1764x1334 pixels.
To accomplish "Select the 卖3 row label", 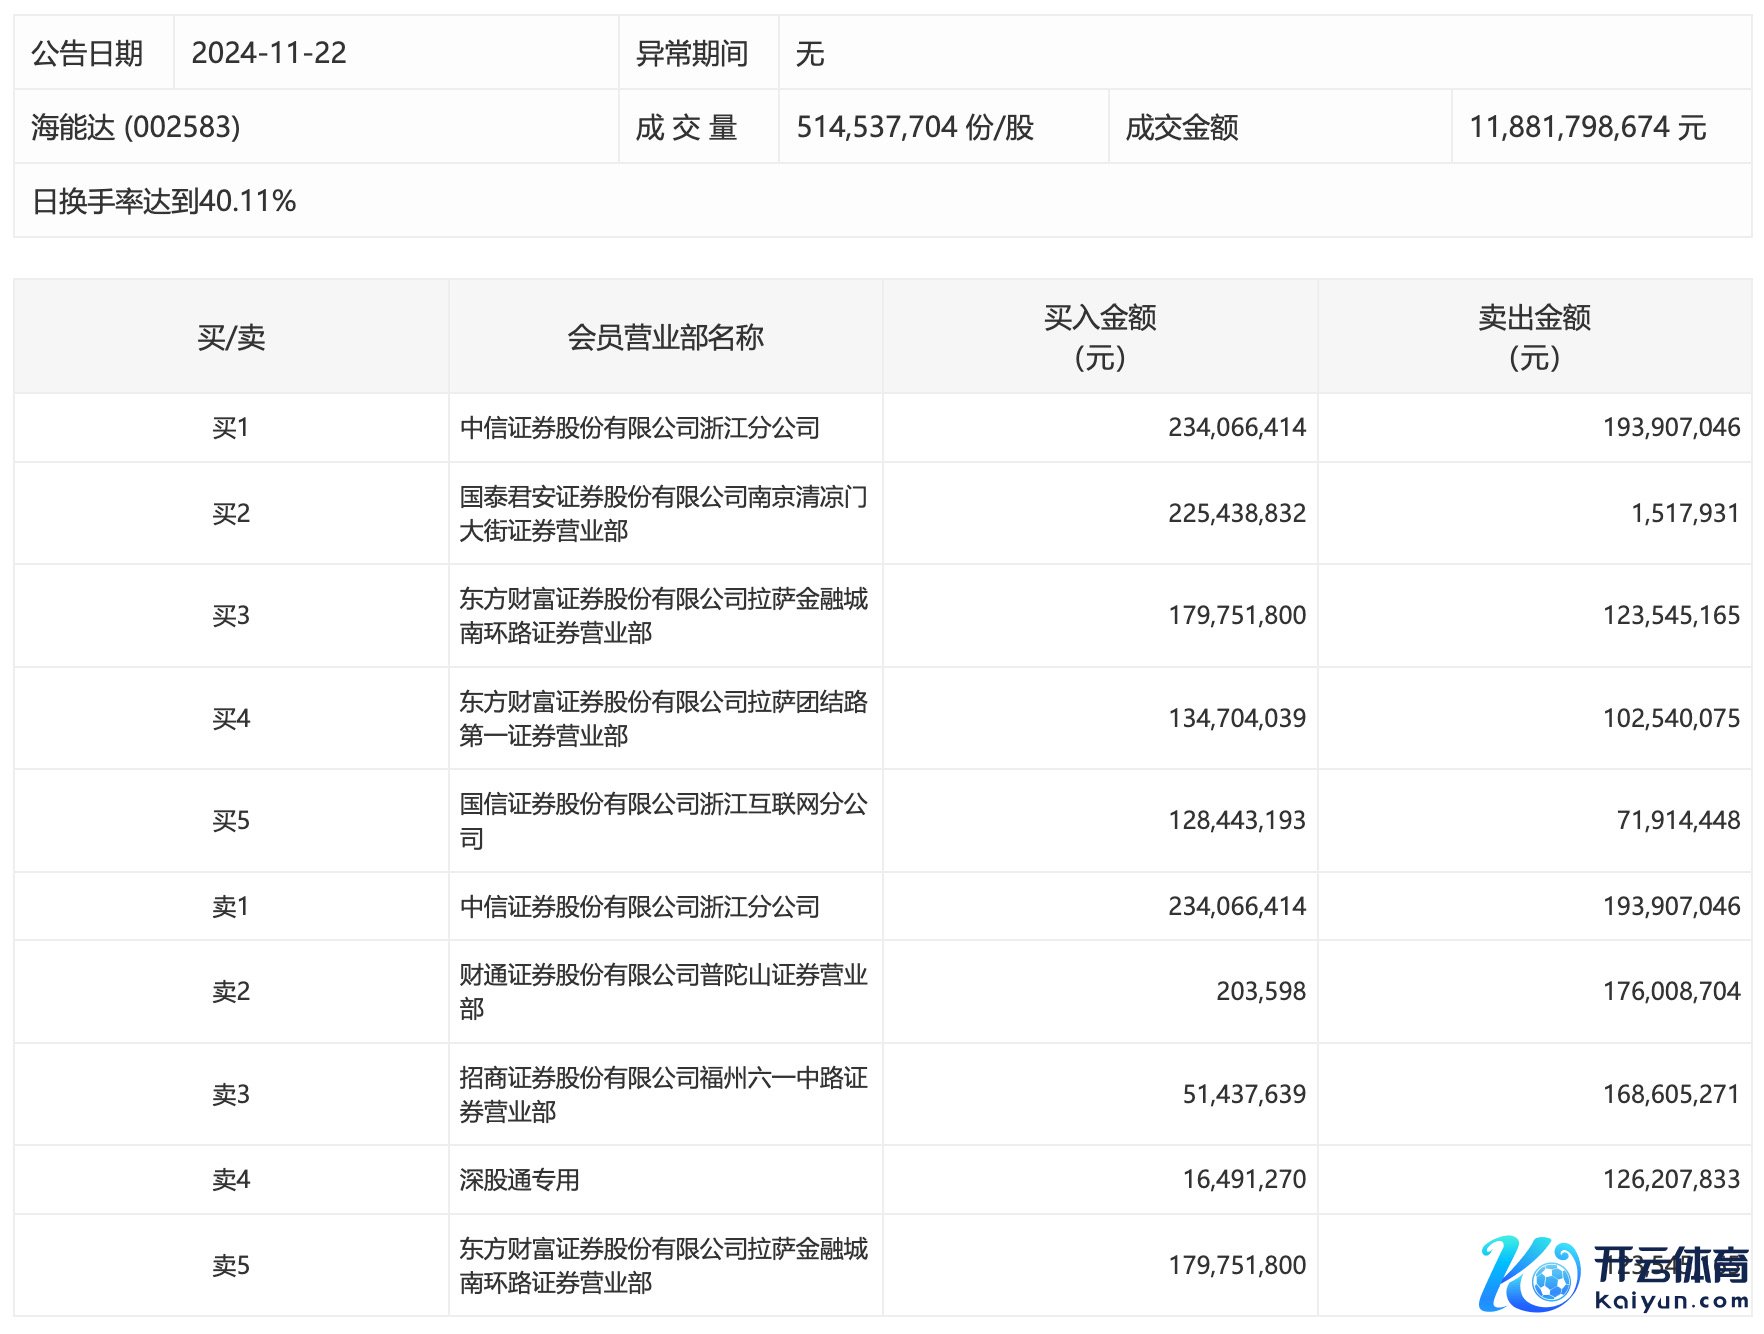I will (x=231, y=1094).
